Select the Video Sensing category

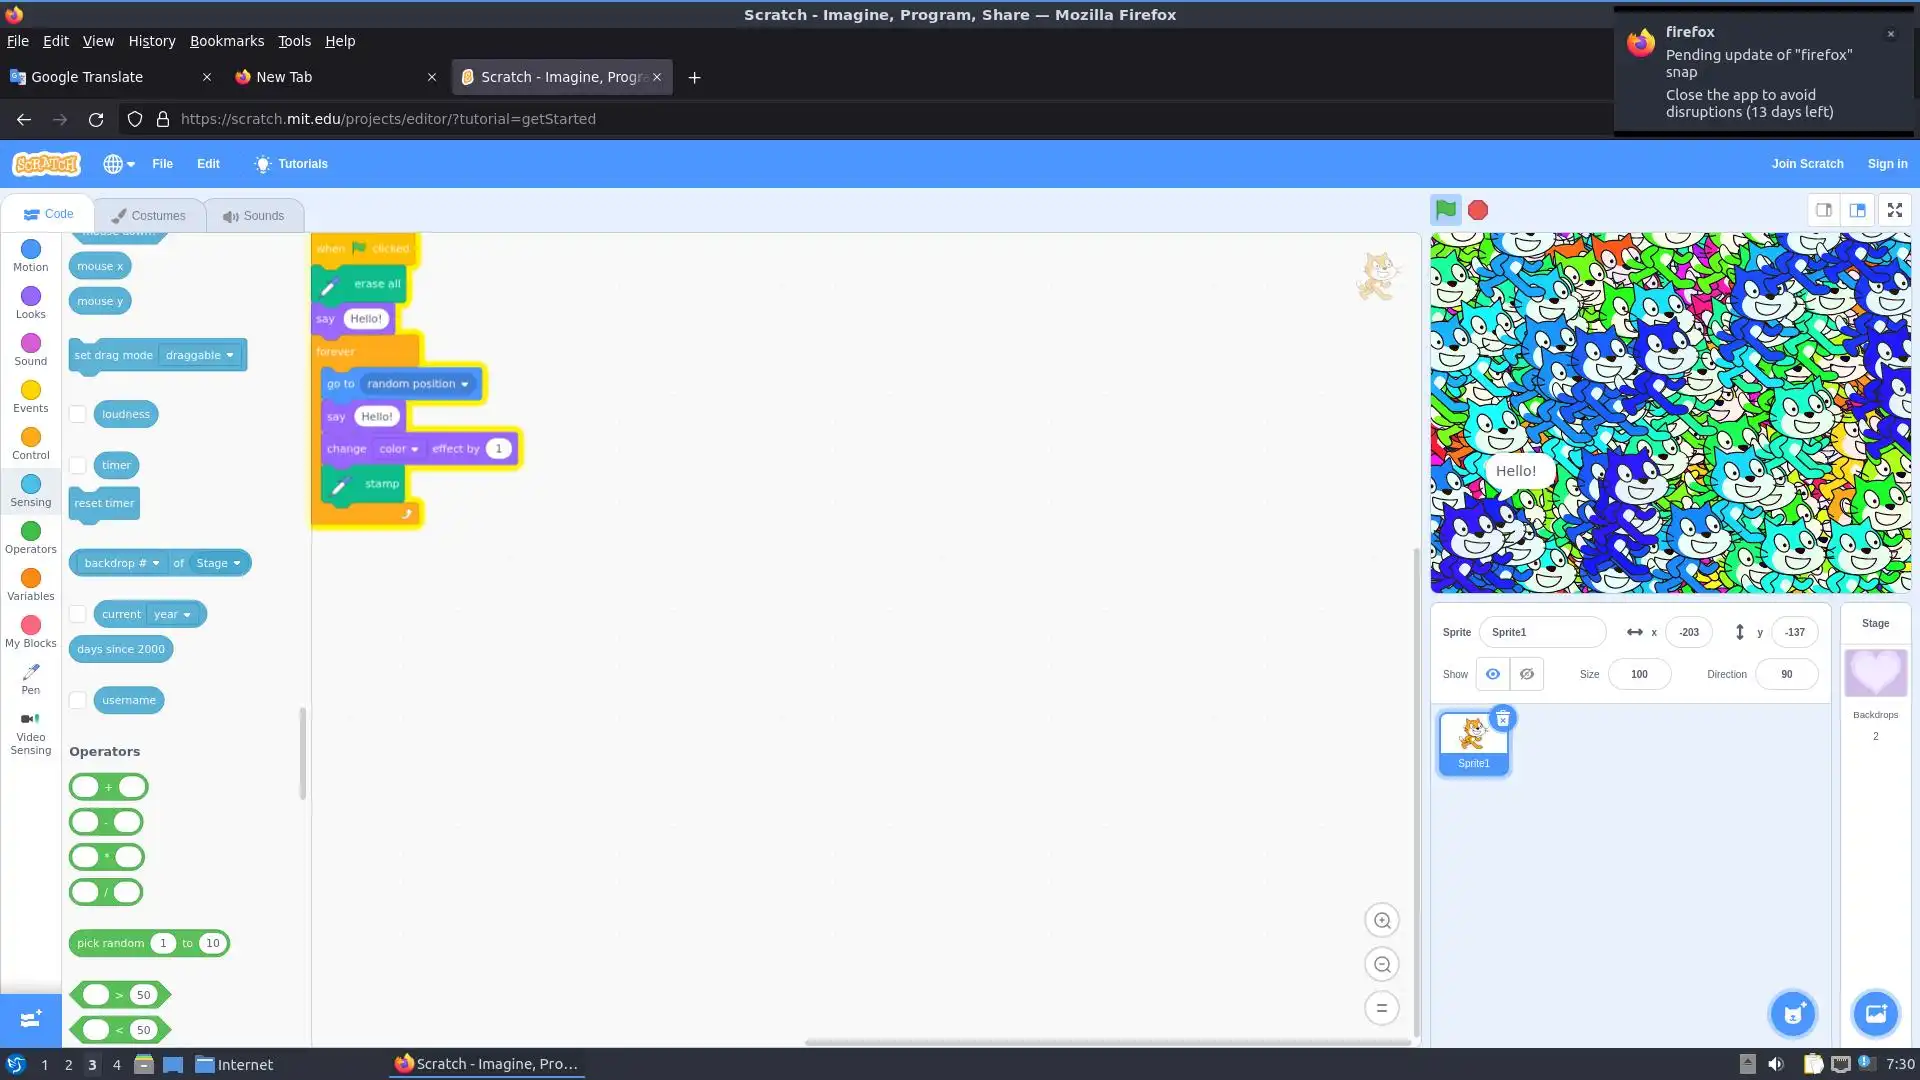click(x=31, y=733)
